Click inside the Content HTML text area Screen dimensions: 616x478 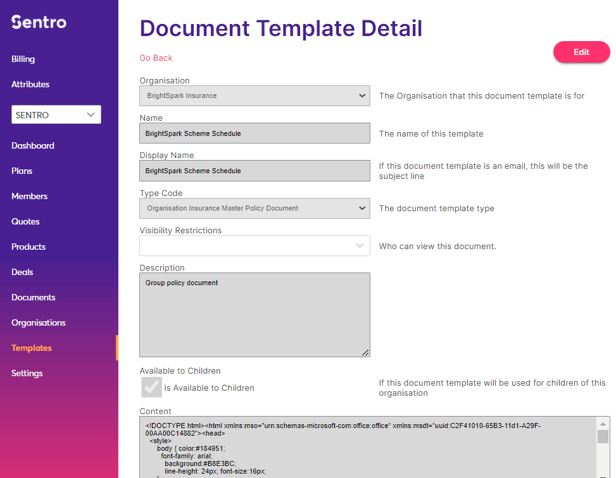pyautogui.click(x=368, y=447)
